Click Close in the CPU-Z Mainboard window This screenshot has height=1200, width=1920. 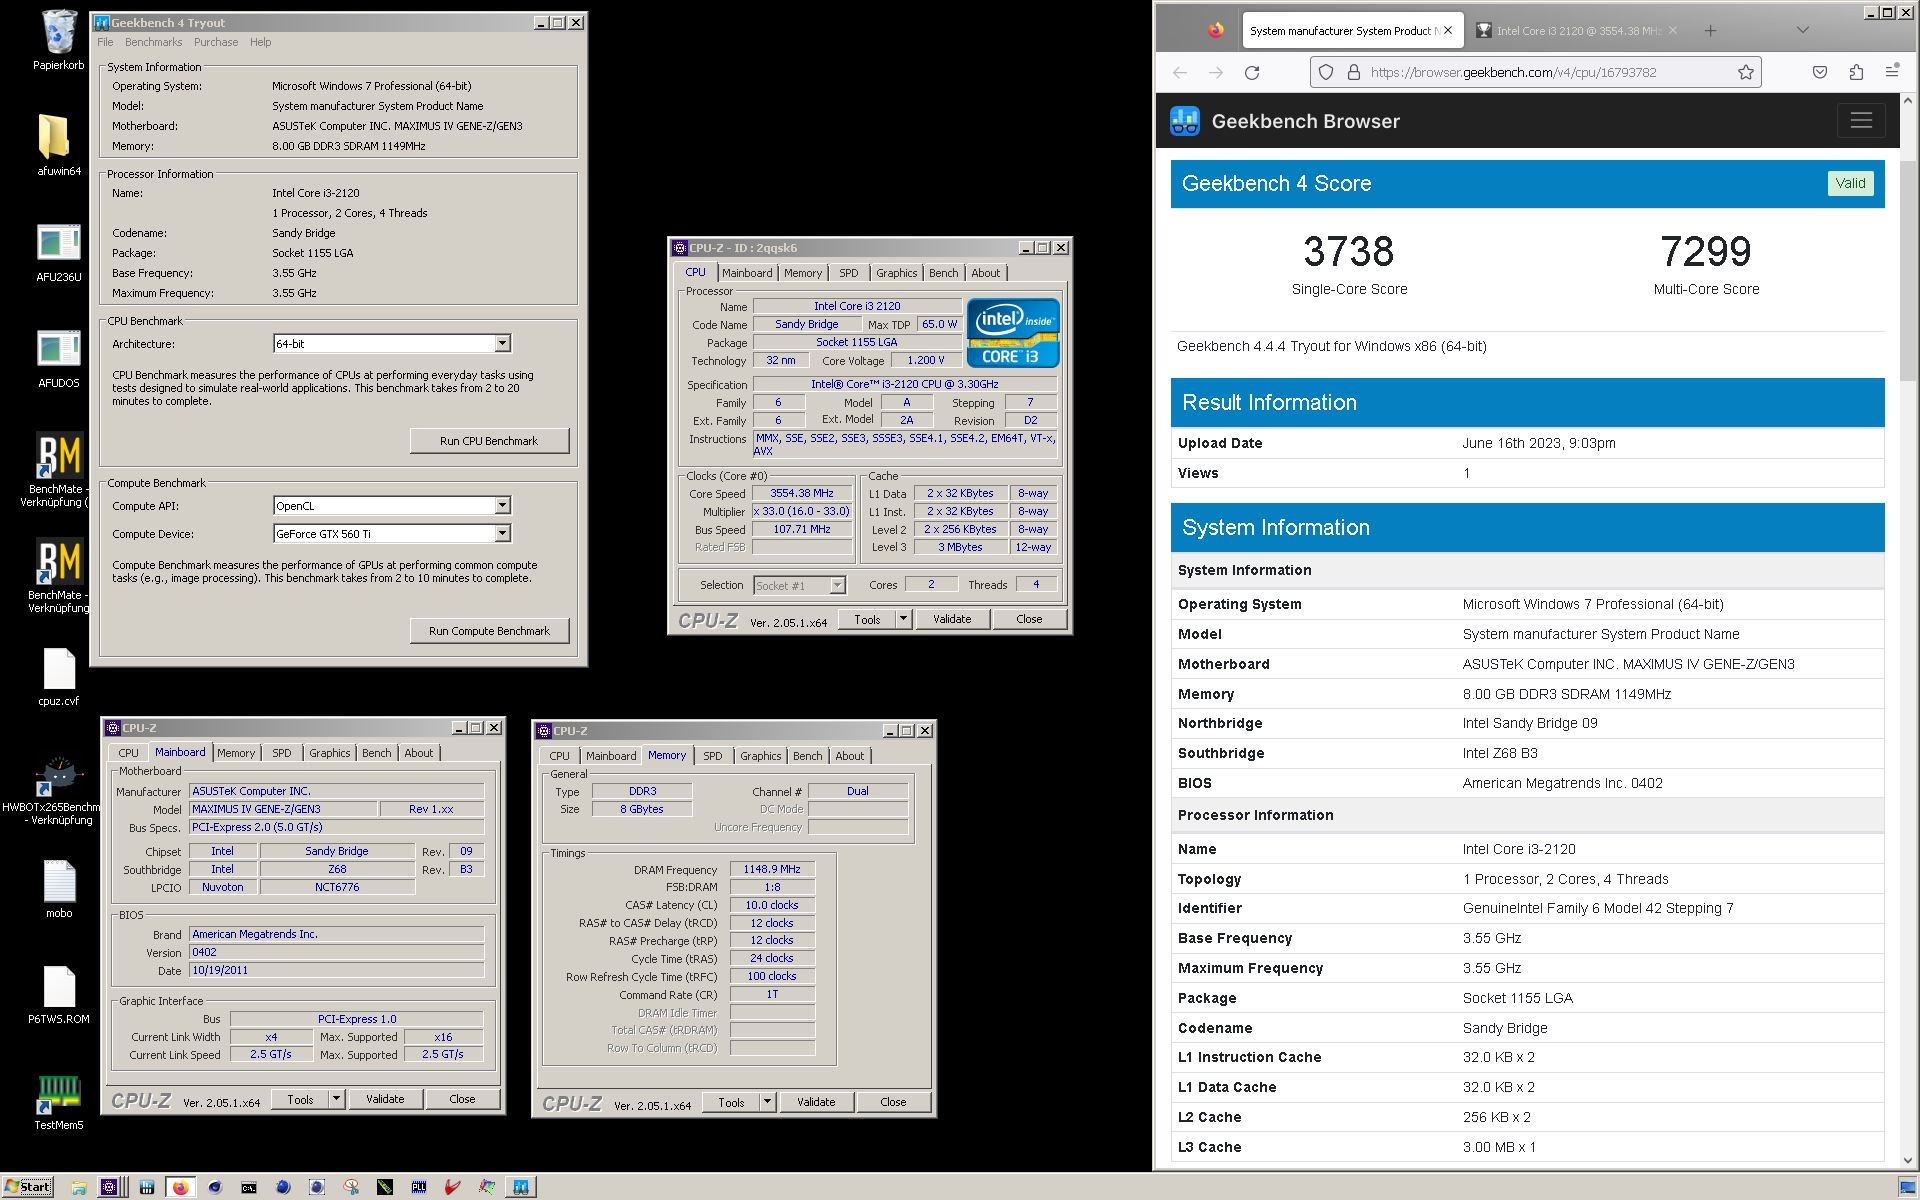(x=462, y=1099)
